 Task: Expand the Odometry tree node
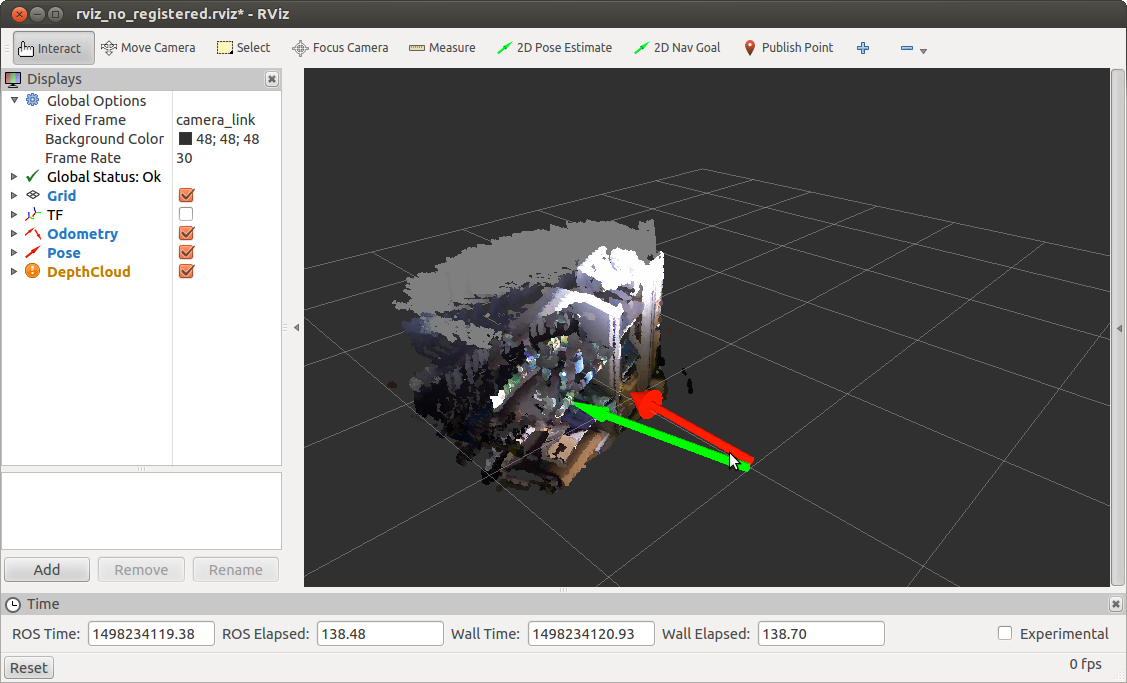(x=14, y=234)
